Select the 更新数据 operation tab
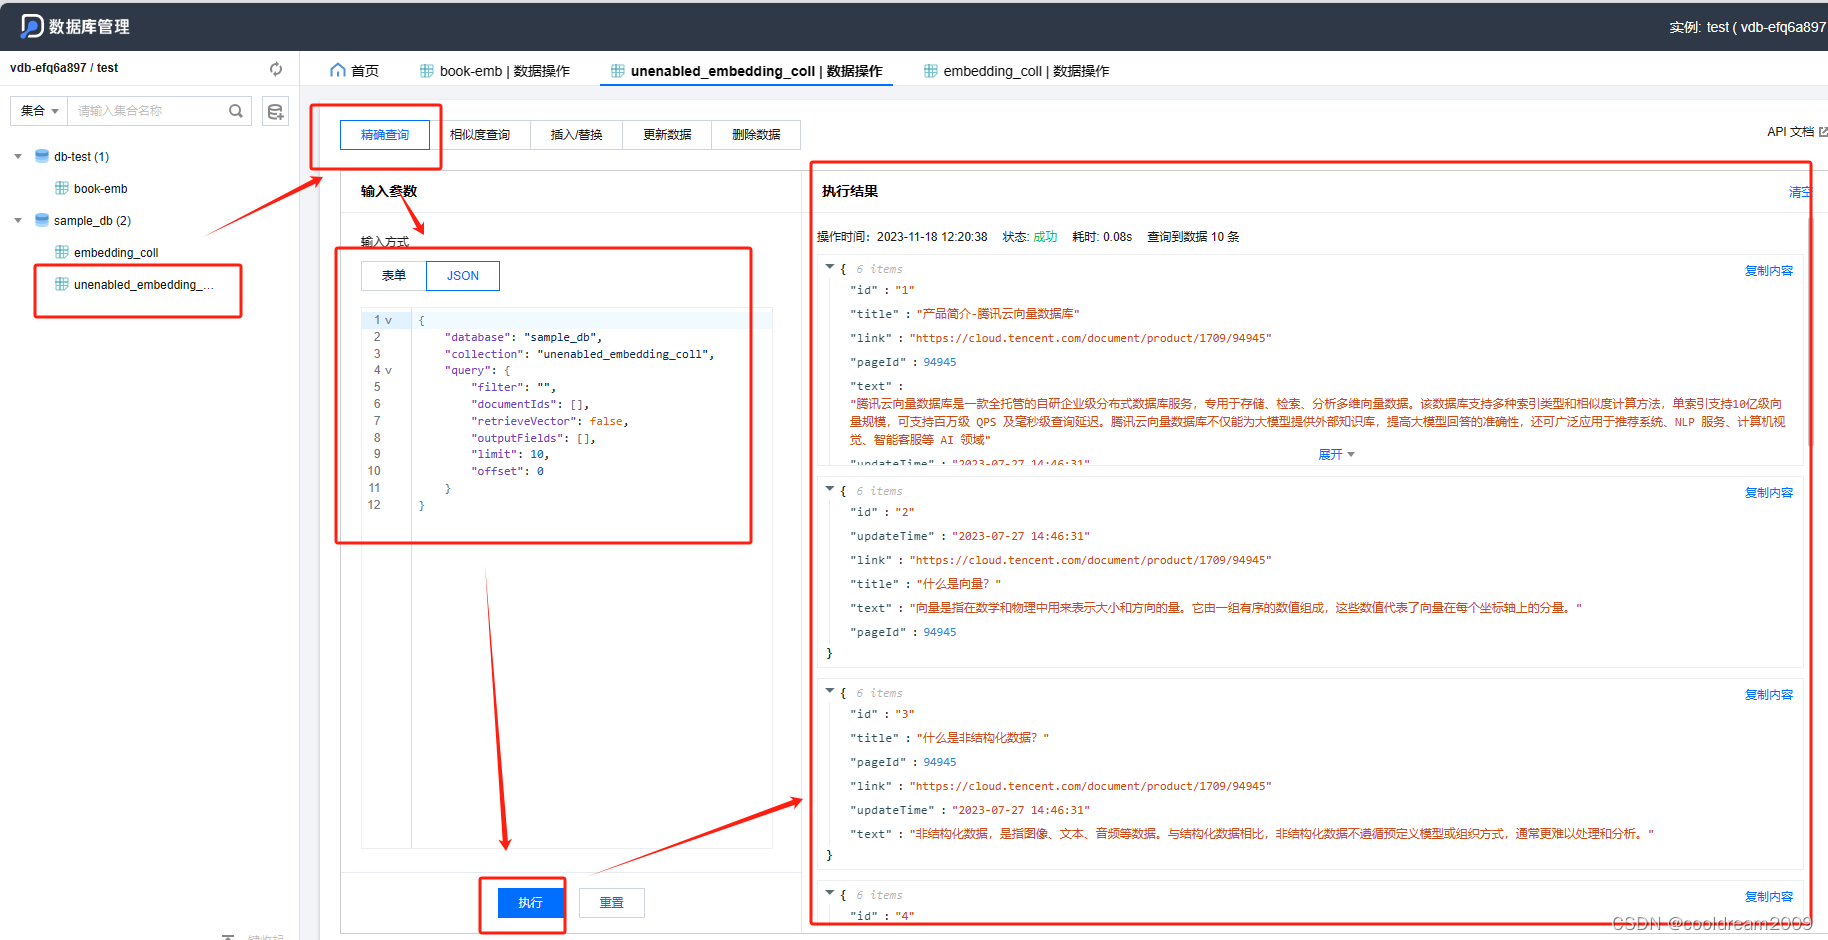1828x940 pixels. 667,135
